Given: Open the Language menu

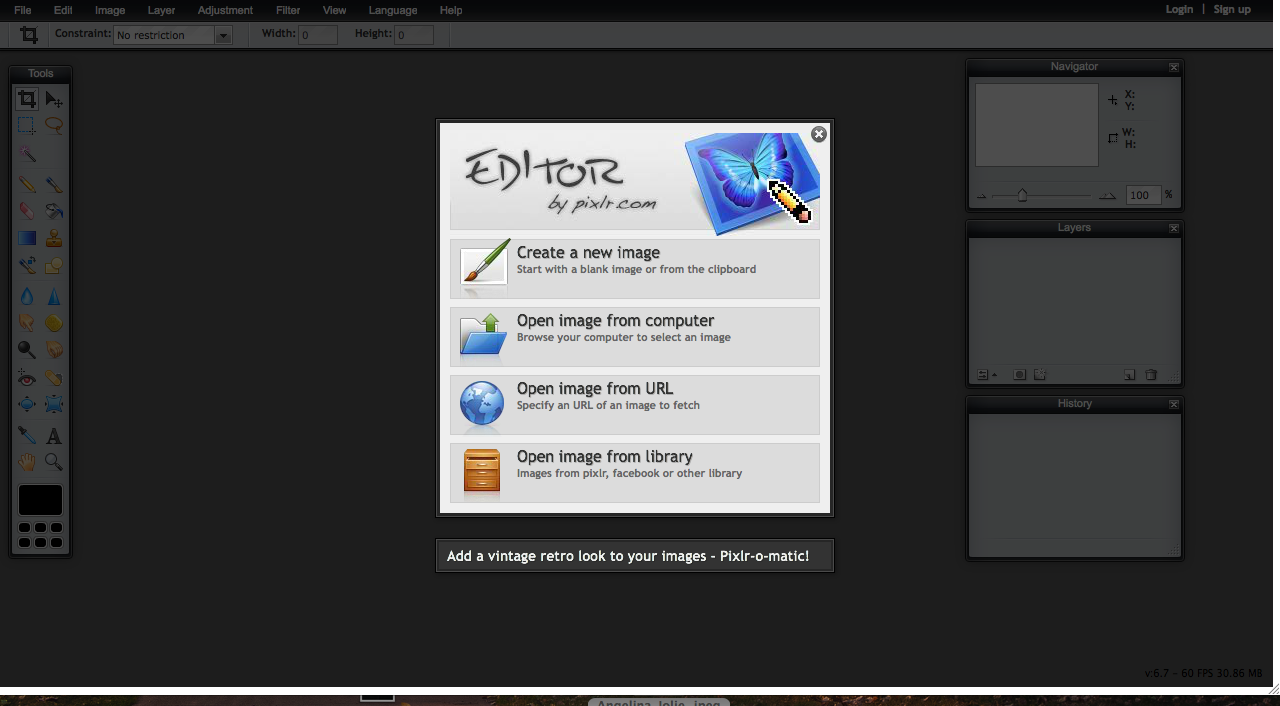Looking at the screenshot, I should click(x=393, y=10).
